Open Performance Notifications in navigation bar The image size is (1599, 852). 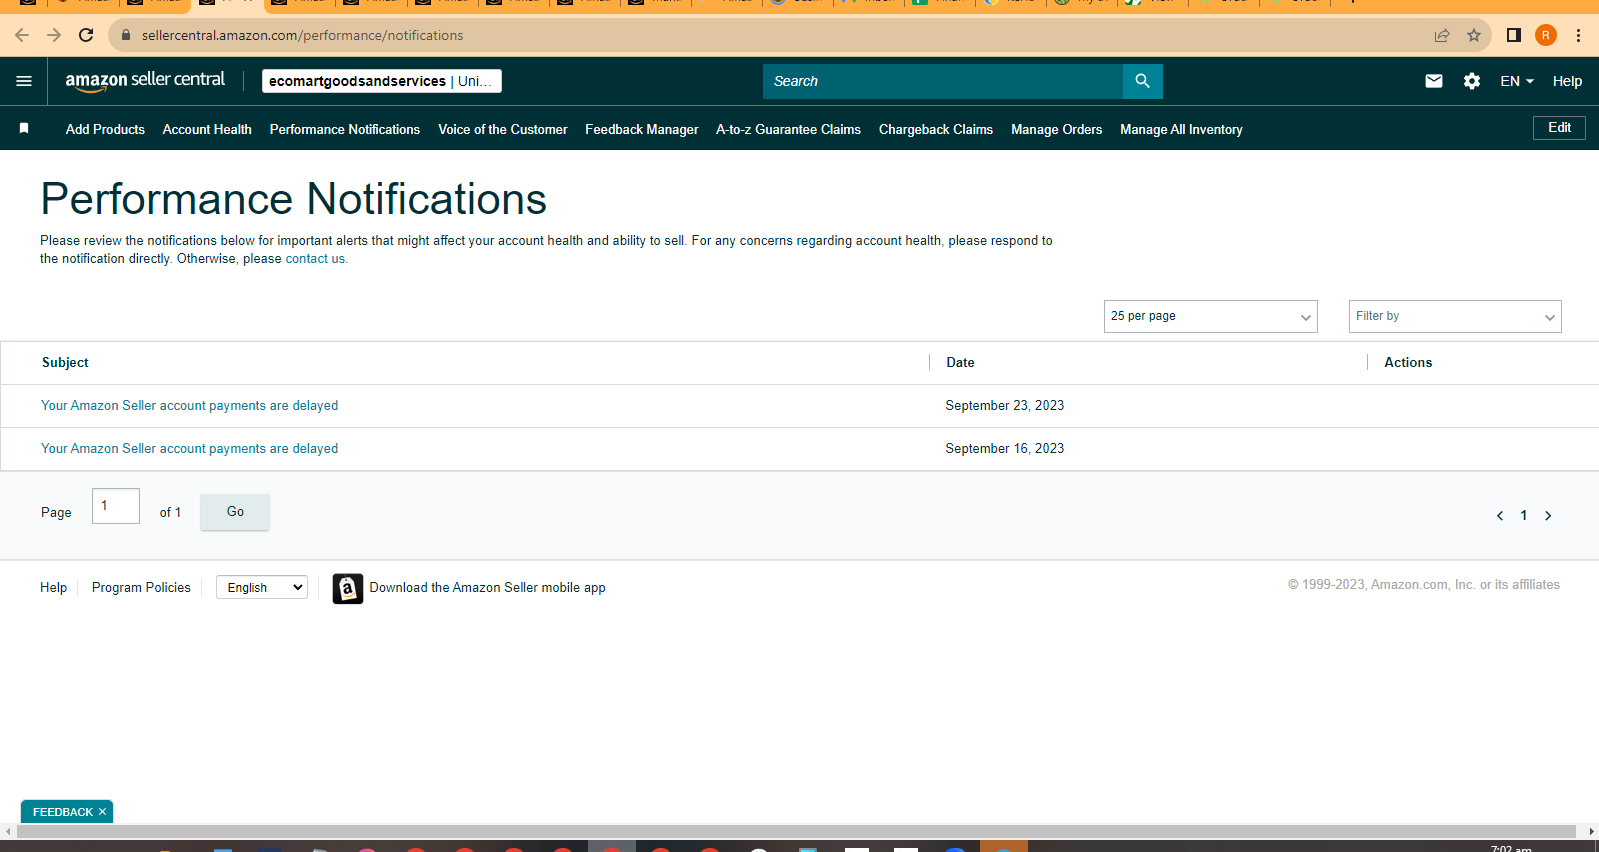345,129
